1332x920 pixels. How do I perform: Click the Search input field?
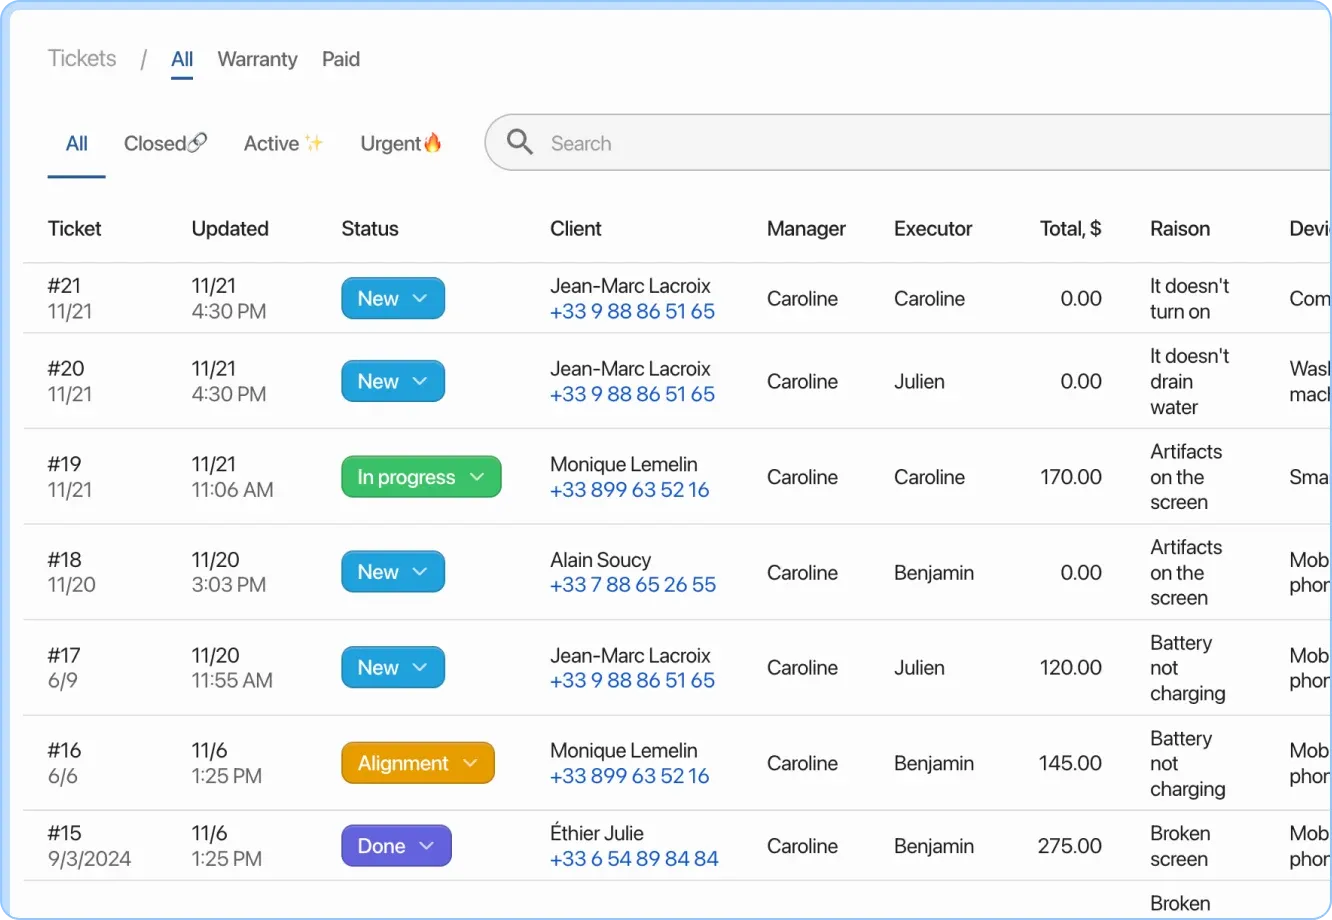click(x=700, y=142)
